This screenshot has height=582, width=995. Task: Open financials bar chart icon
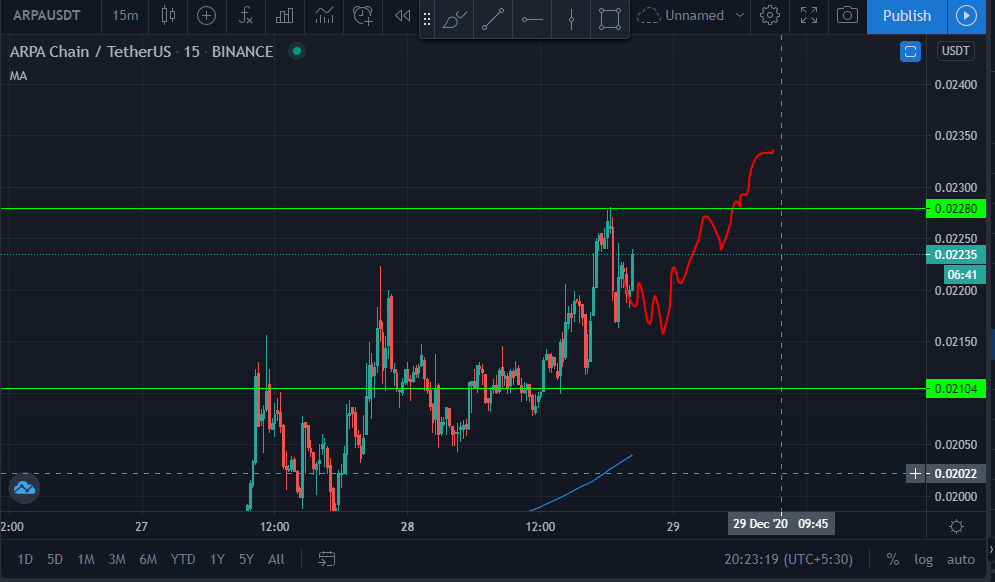284,15
